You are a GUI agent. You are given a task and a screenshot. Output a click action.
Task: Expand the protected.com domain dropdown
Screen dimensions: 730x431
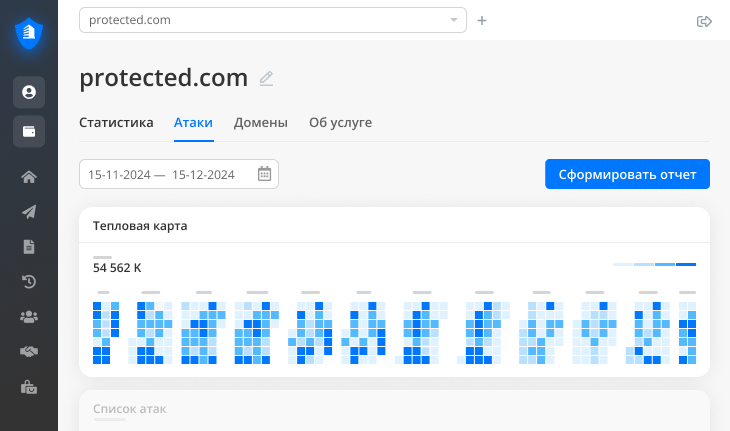[454, 20]
